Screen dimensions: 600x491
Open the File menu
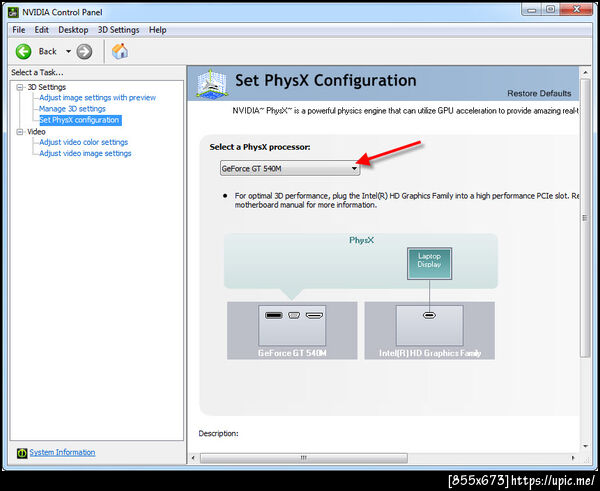pos(19,30)
